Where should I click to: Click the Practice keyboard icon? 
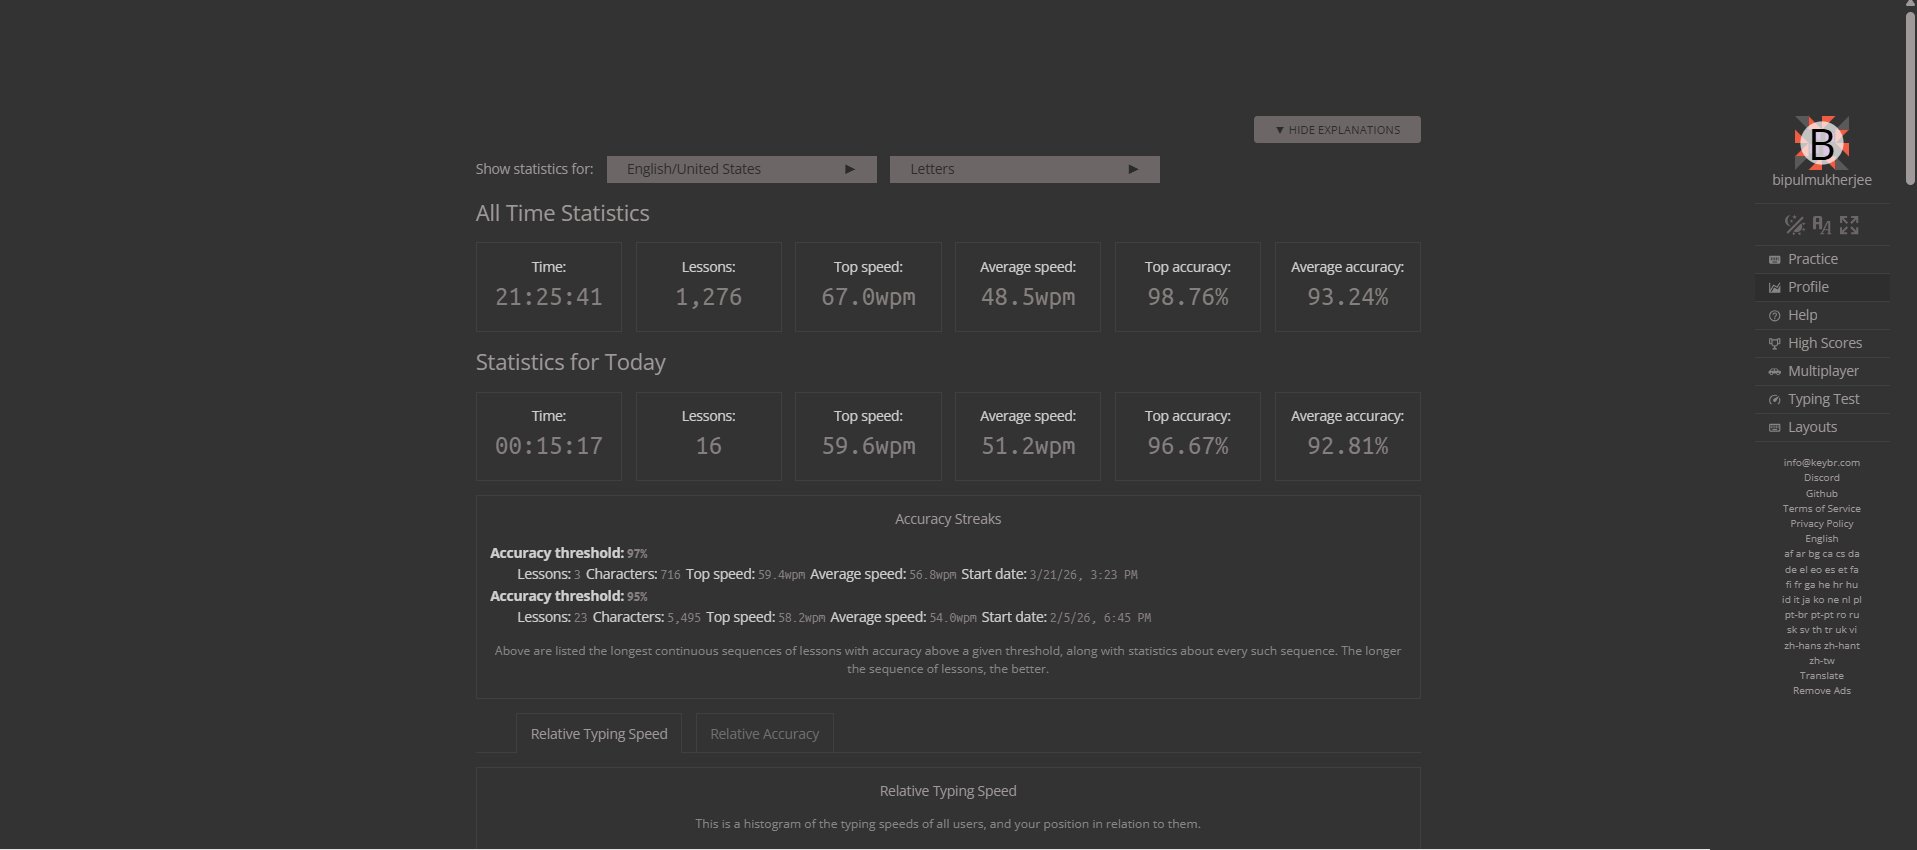click(1775, 259)
